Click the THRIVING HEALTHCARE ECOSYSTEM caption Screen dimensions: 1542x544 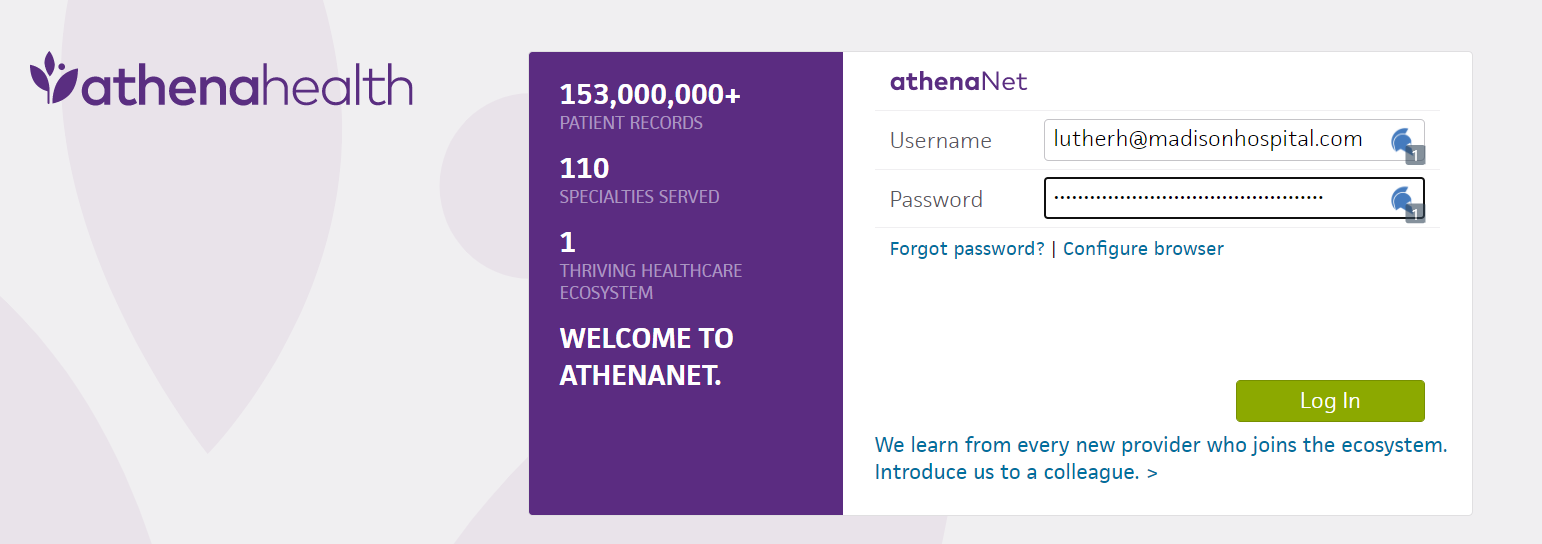(650, 282)
